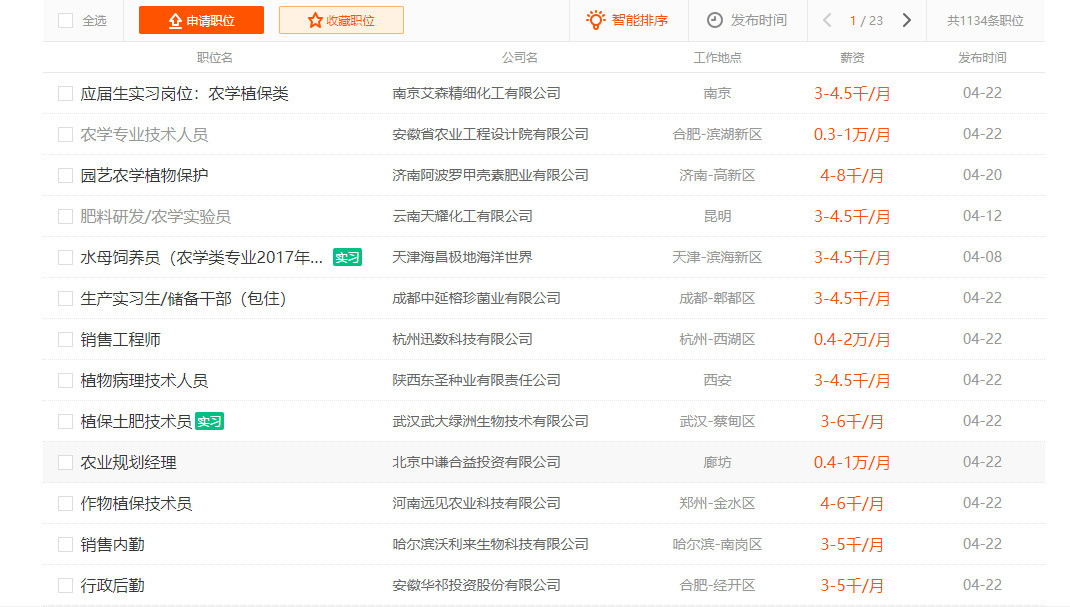
Task: Check box for 园艺农学植物保护
Action: (66, 175)
